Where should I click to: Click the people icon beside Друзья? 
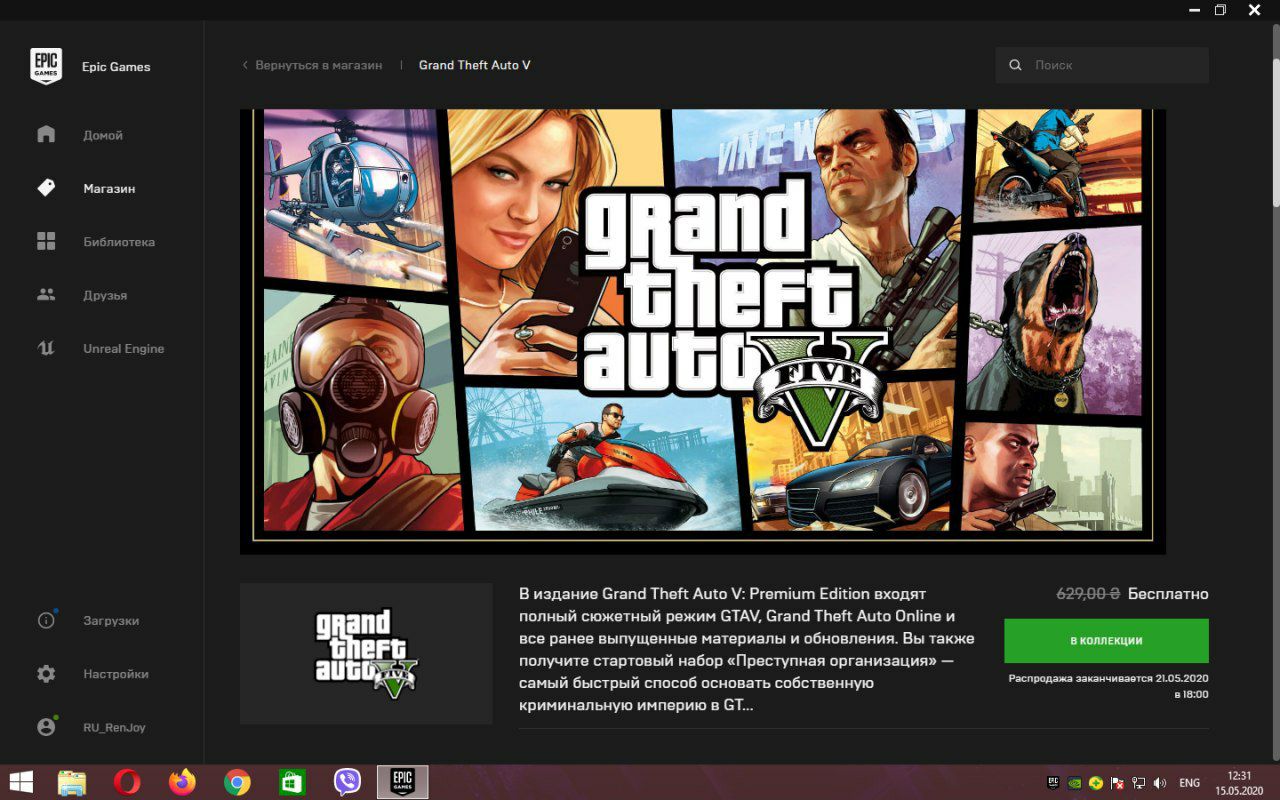(x=46, y=295)
